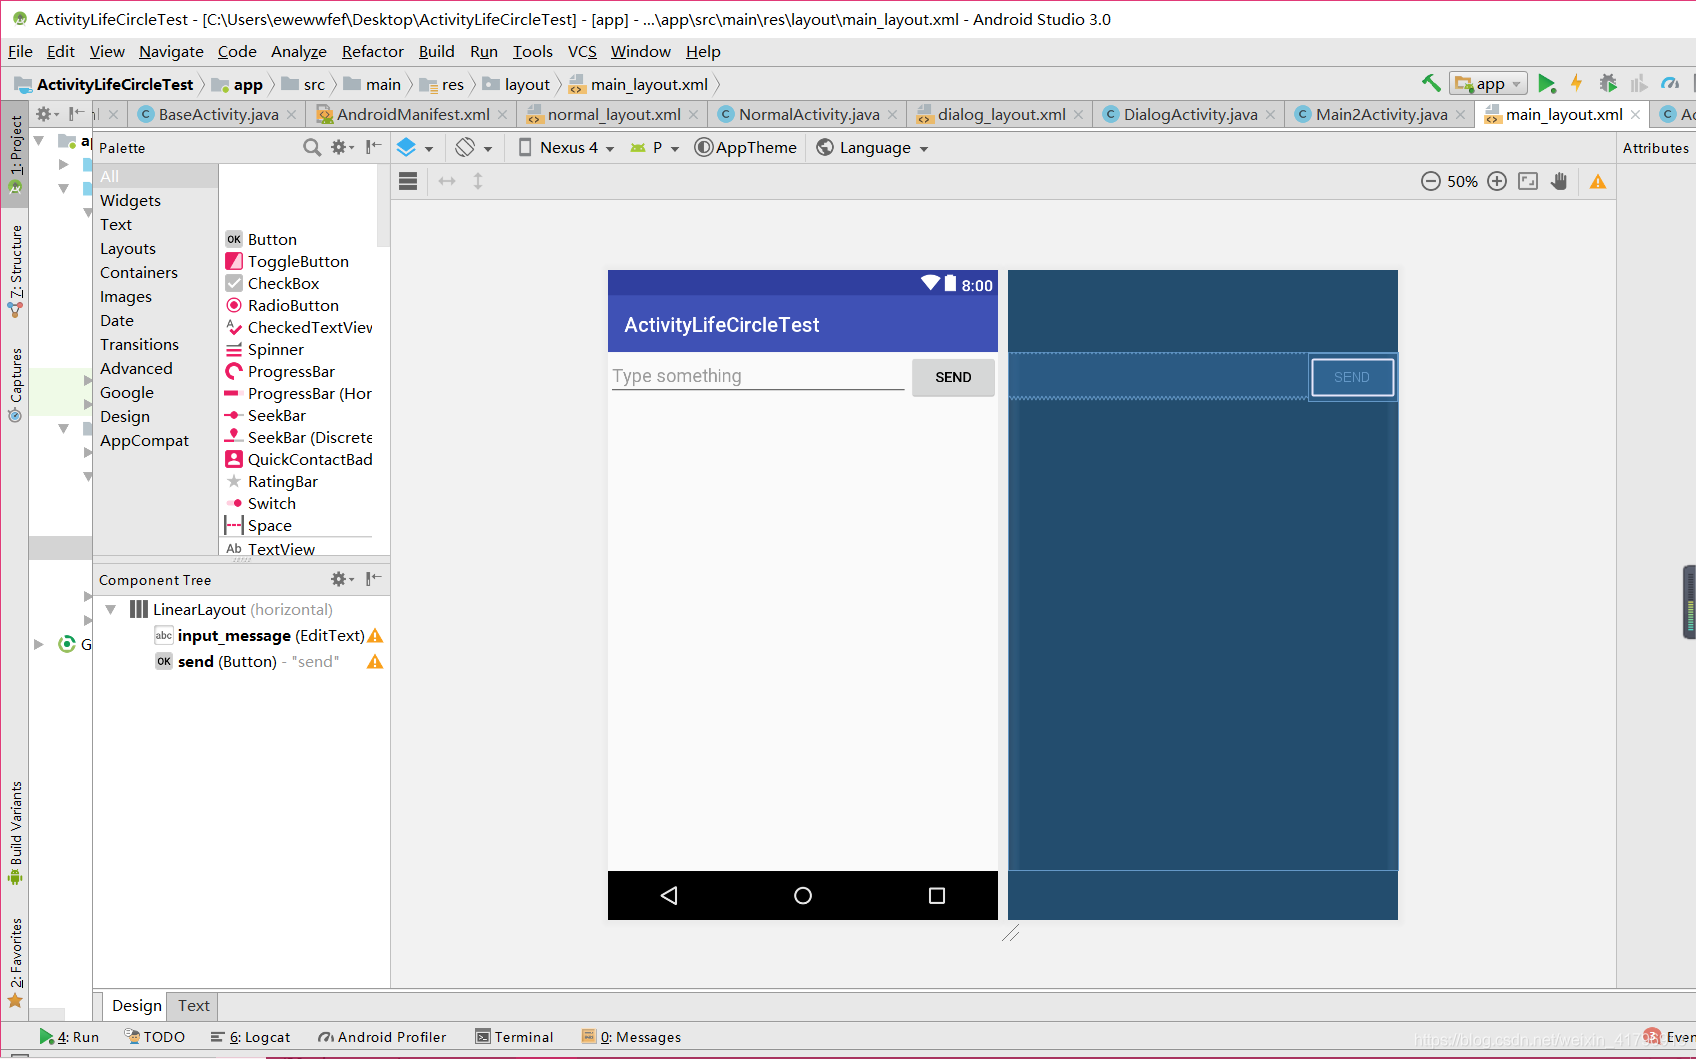Screen dimensions: 1696x1059
Task: Open the Analyze menu
Action: click(298, 51)
